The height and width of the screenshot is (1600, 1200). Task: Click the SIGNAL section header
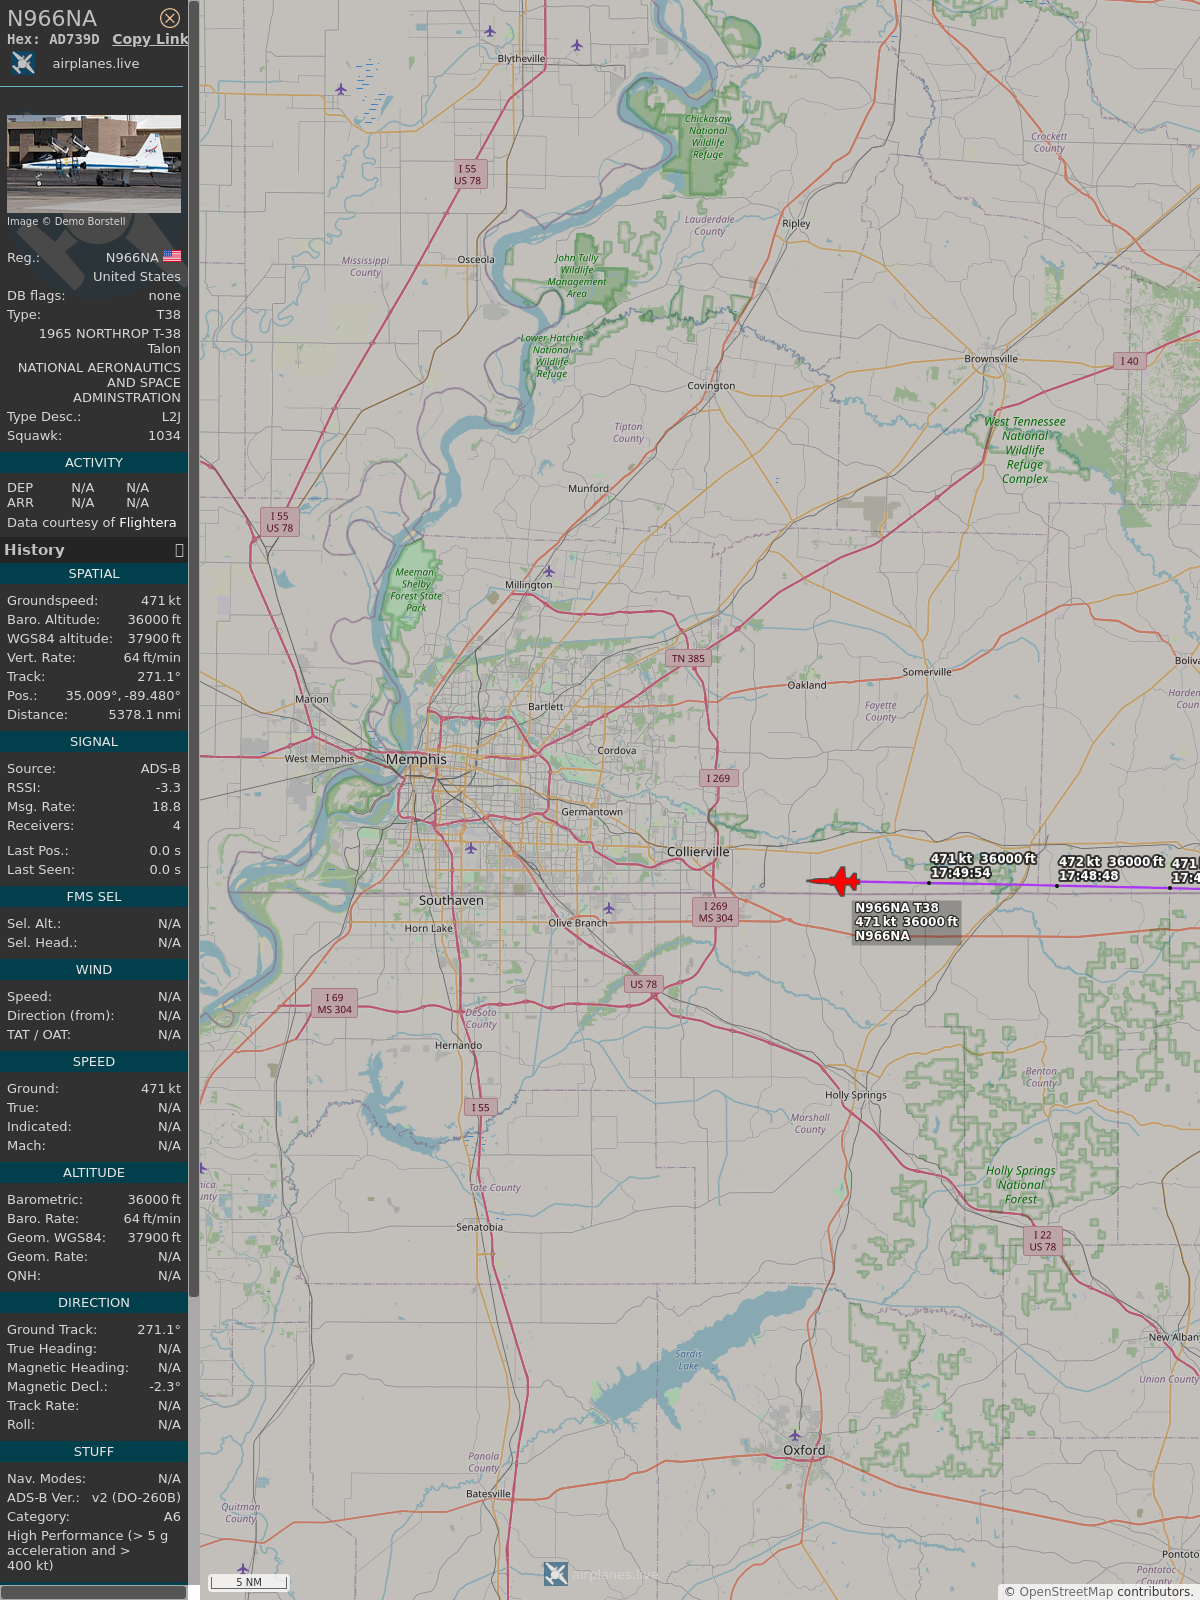(94, 742)
